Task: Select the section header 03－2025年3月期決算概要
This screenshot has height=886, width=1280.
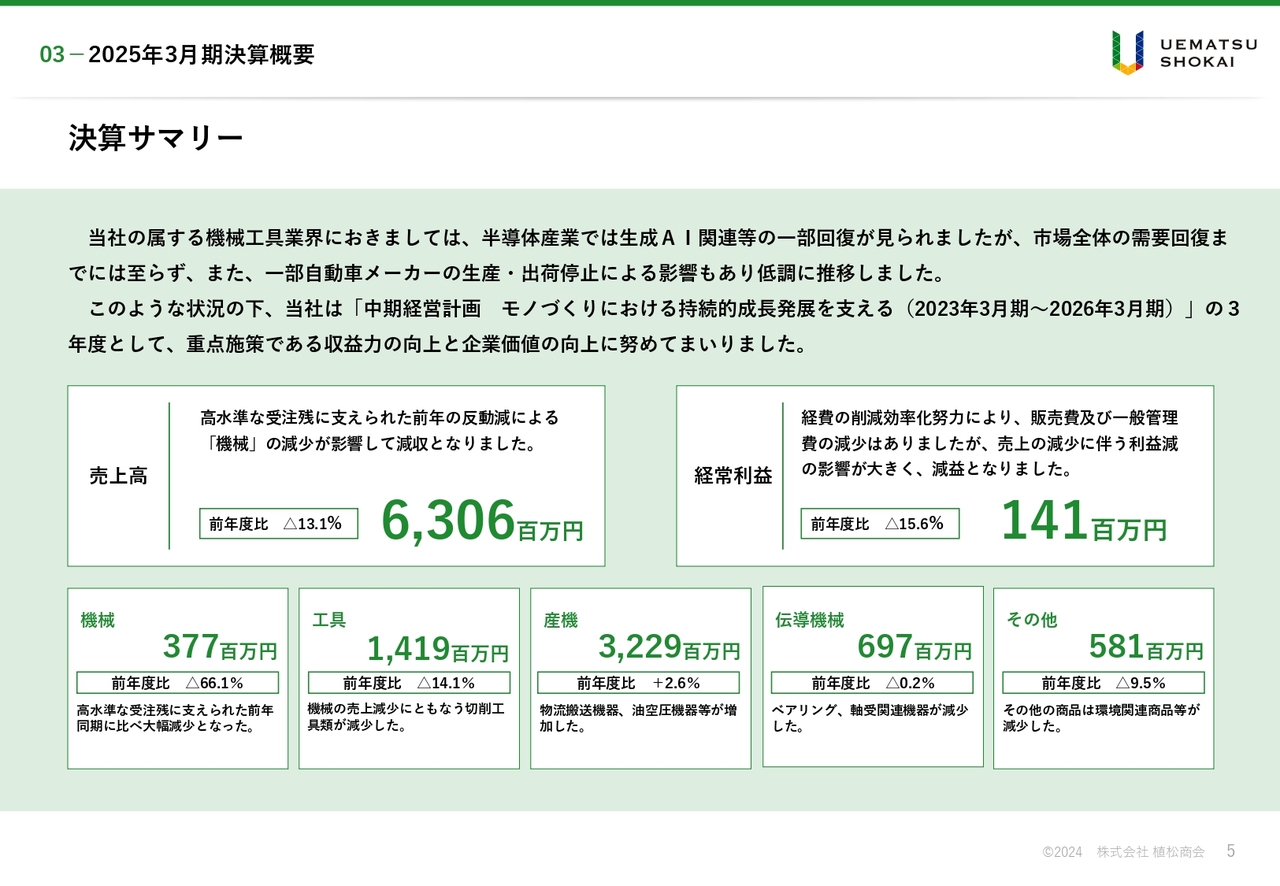Action: (x=177, y=55)
